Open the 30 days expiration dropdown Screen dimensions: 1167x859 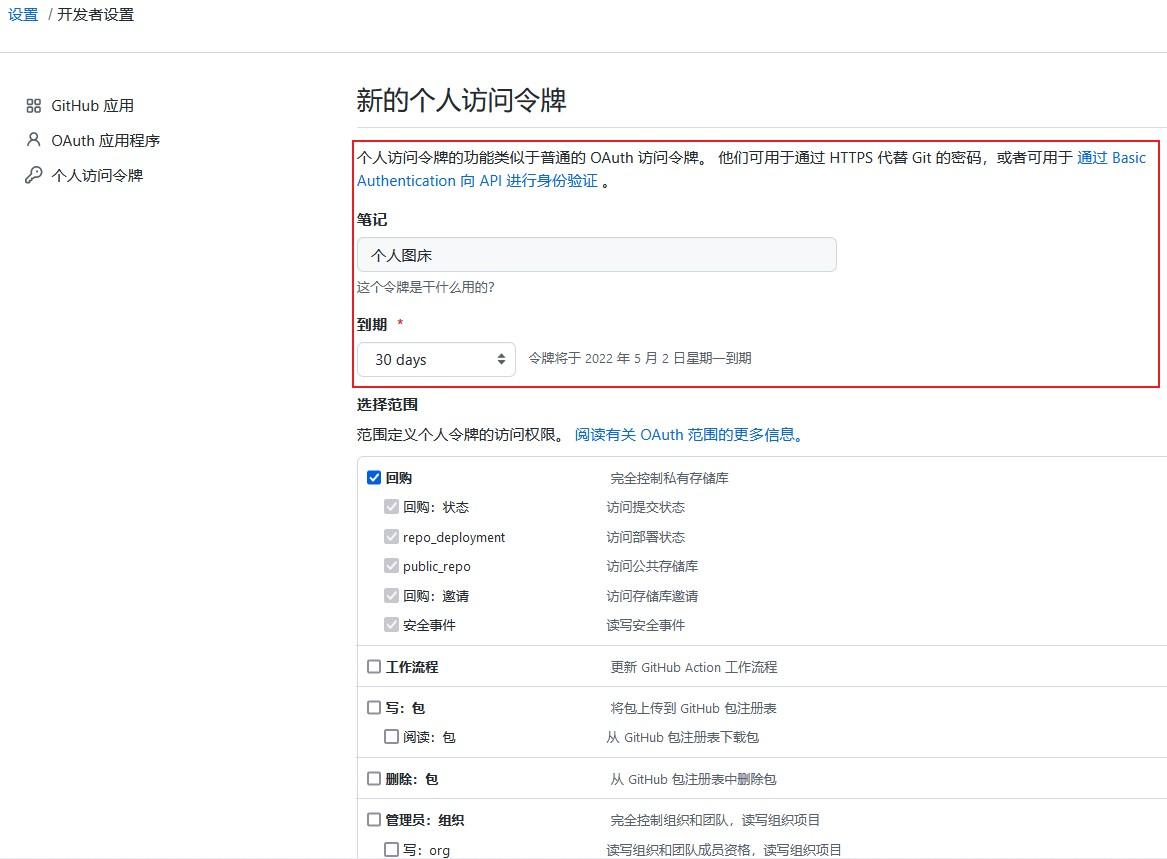436,360
